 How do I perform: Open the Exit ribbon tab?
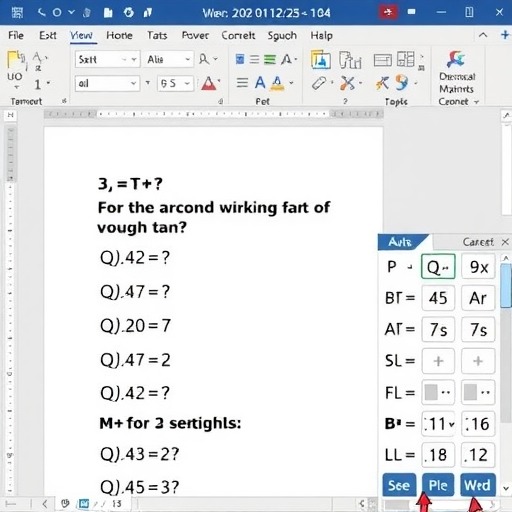(48, 35)
